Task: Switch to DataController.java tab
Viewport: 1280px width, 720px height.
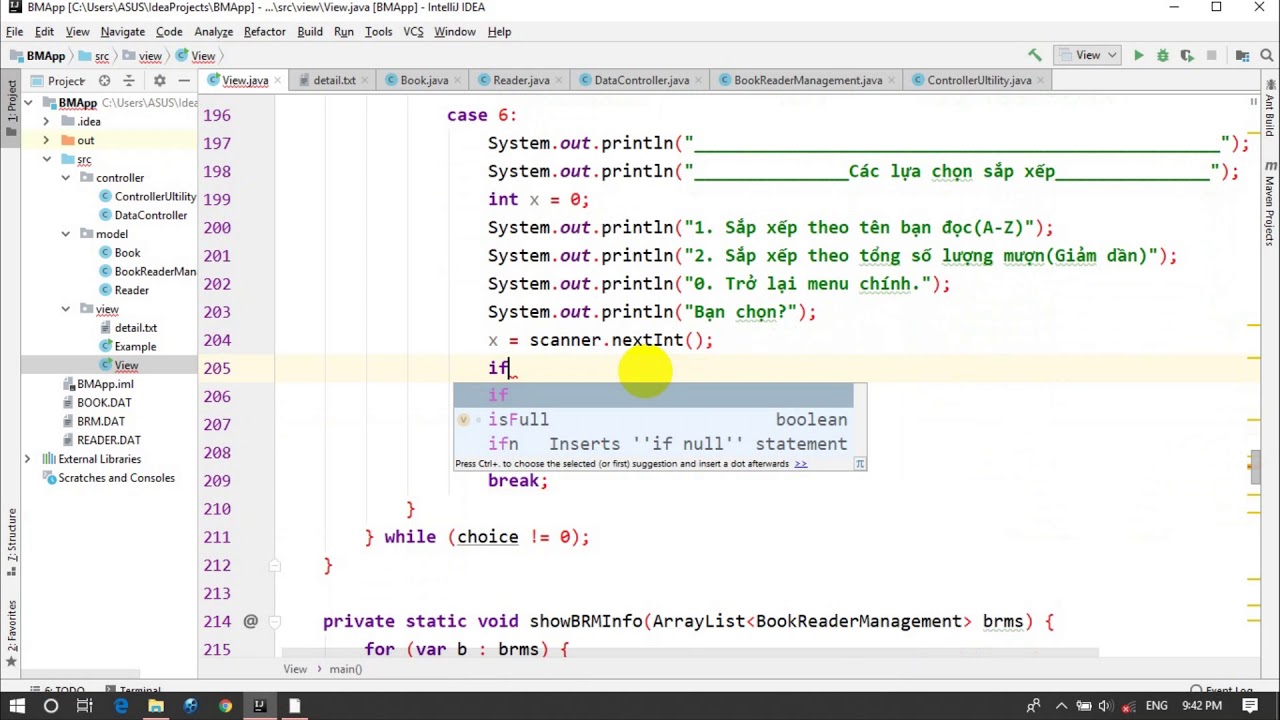Action: [641, 80]
